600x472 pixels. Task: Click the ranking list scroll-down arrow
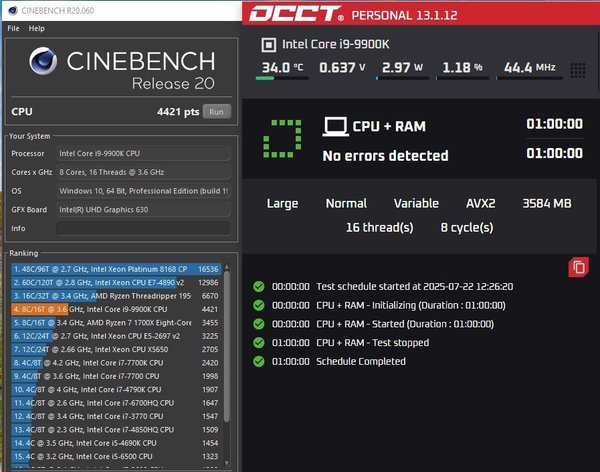click(227, 463)
